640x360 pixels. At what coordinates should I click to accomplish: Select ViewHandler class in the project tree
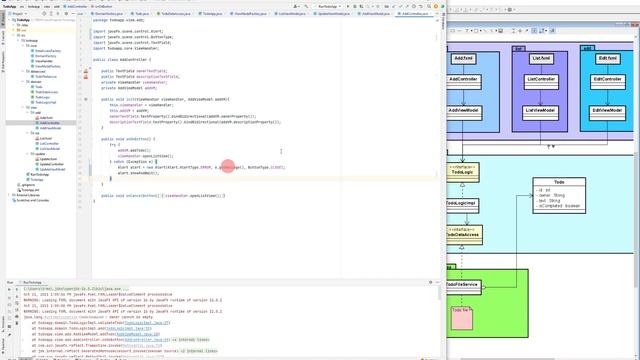pos(44,61)
